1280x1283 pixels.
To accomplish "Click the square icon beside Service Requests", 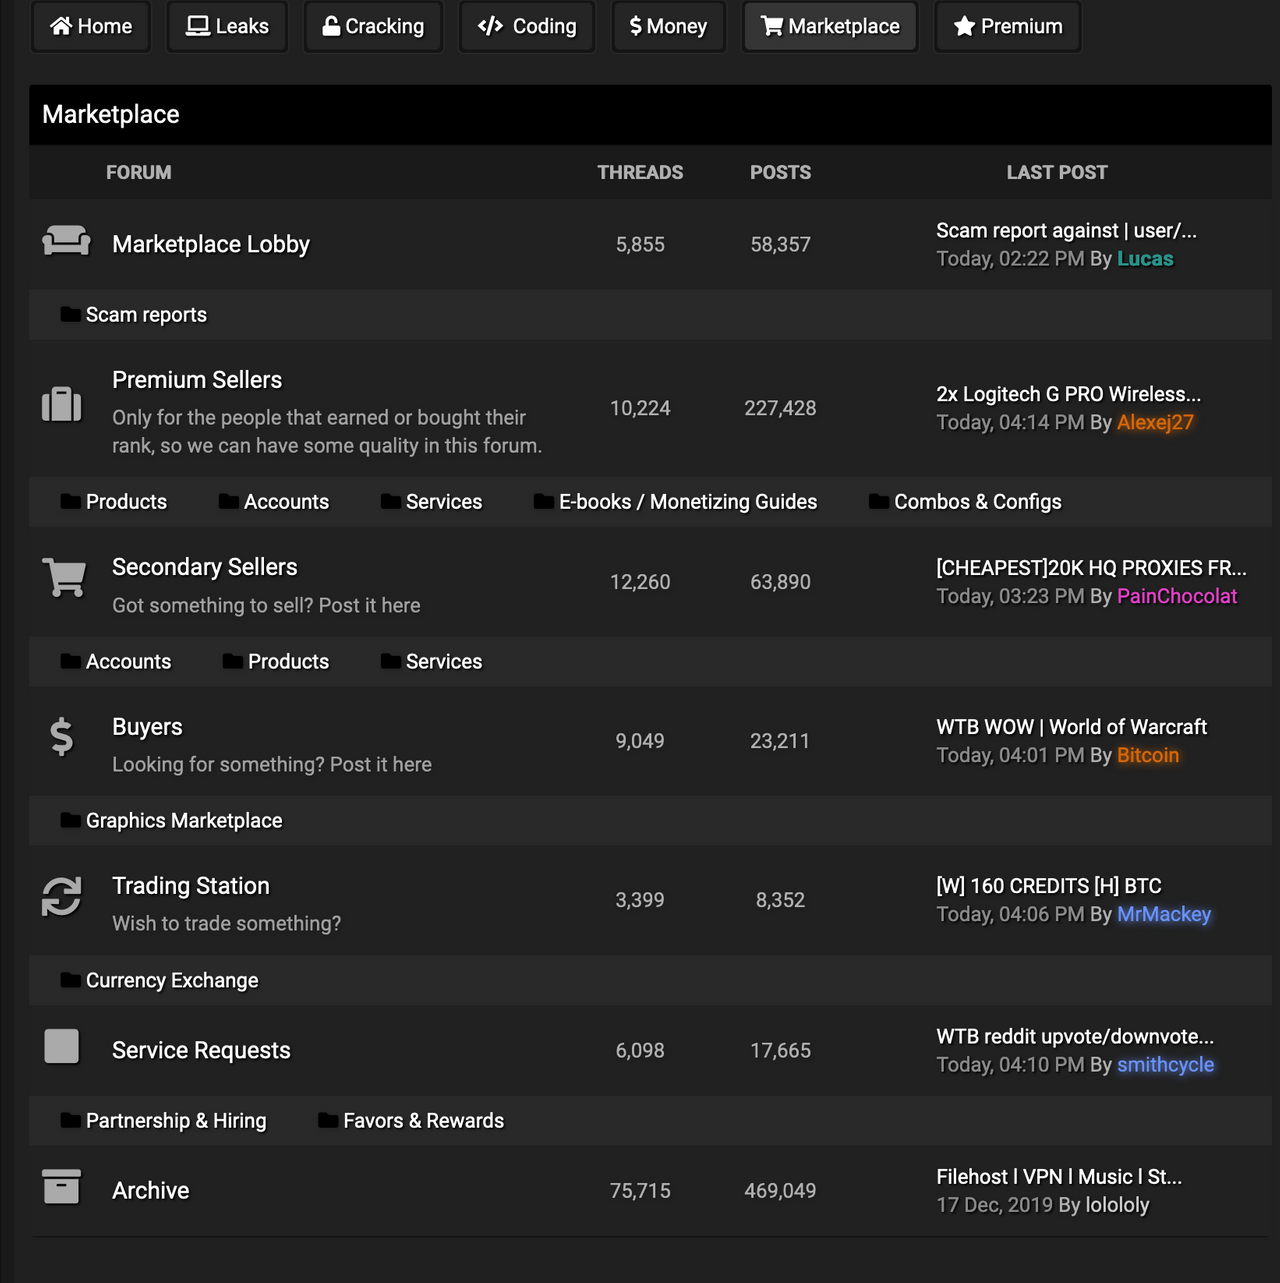I will 62,1046.
